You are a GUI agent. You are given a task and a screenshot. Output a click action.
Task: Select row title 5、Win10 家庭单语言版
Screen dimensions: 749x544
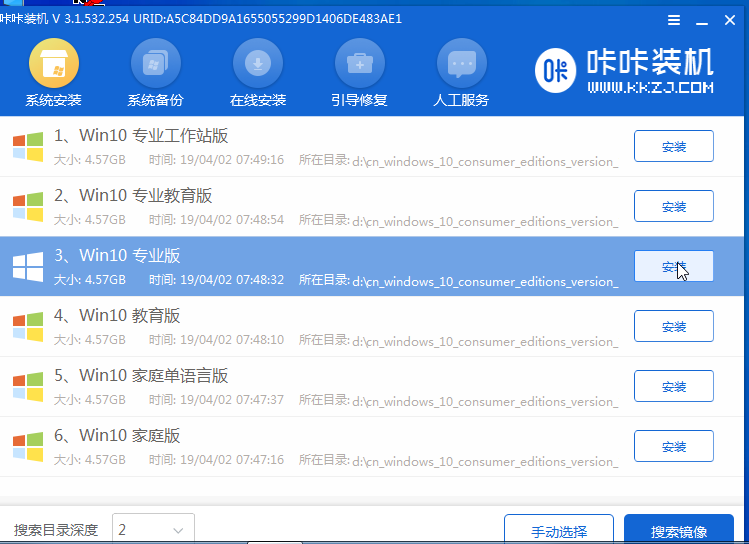pos(141,376)
